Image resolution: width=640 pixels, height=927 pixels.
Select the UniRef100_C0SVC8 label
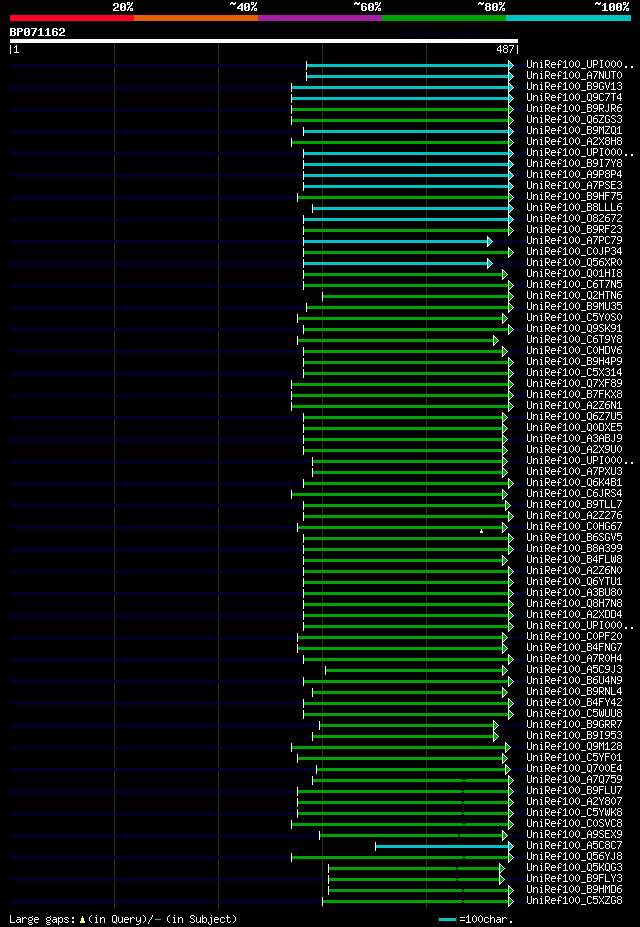click(x=574, y=824)
